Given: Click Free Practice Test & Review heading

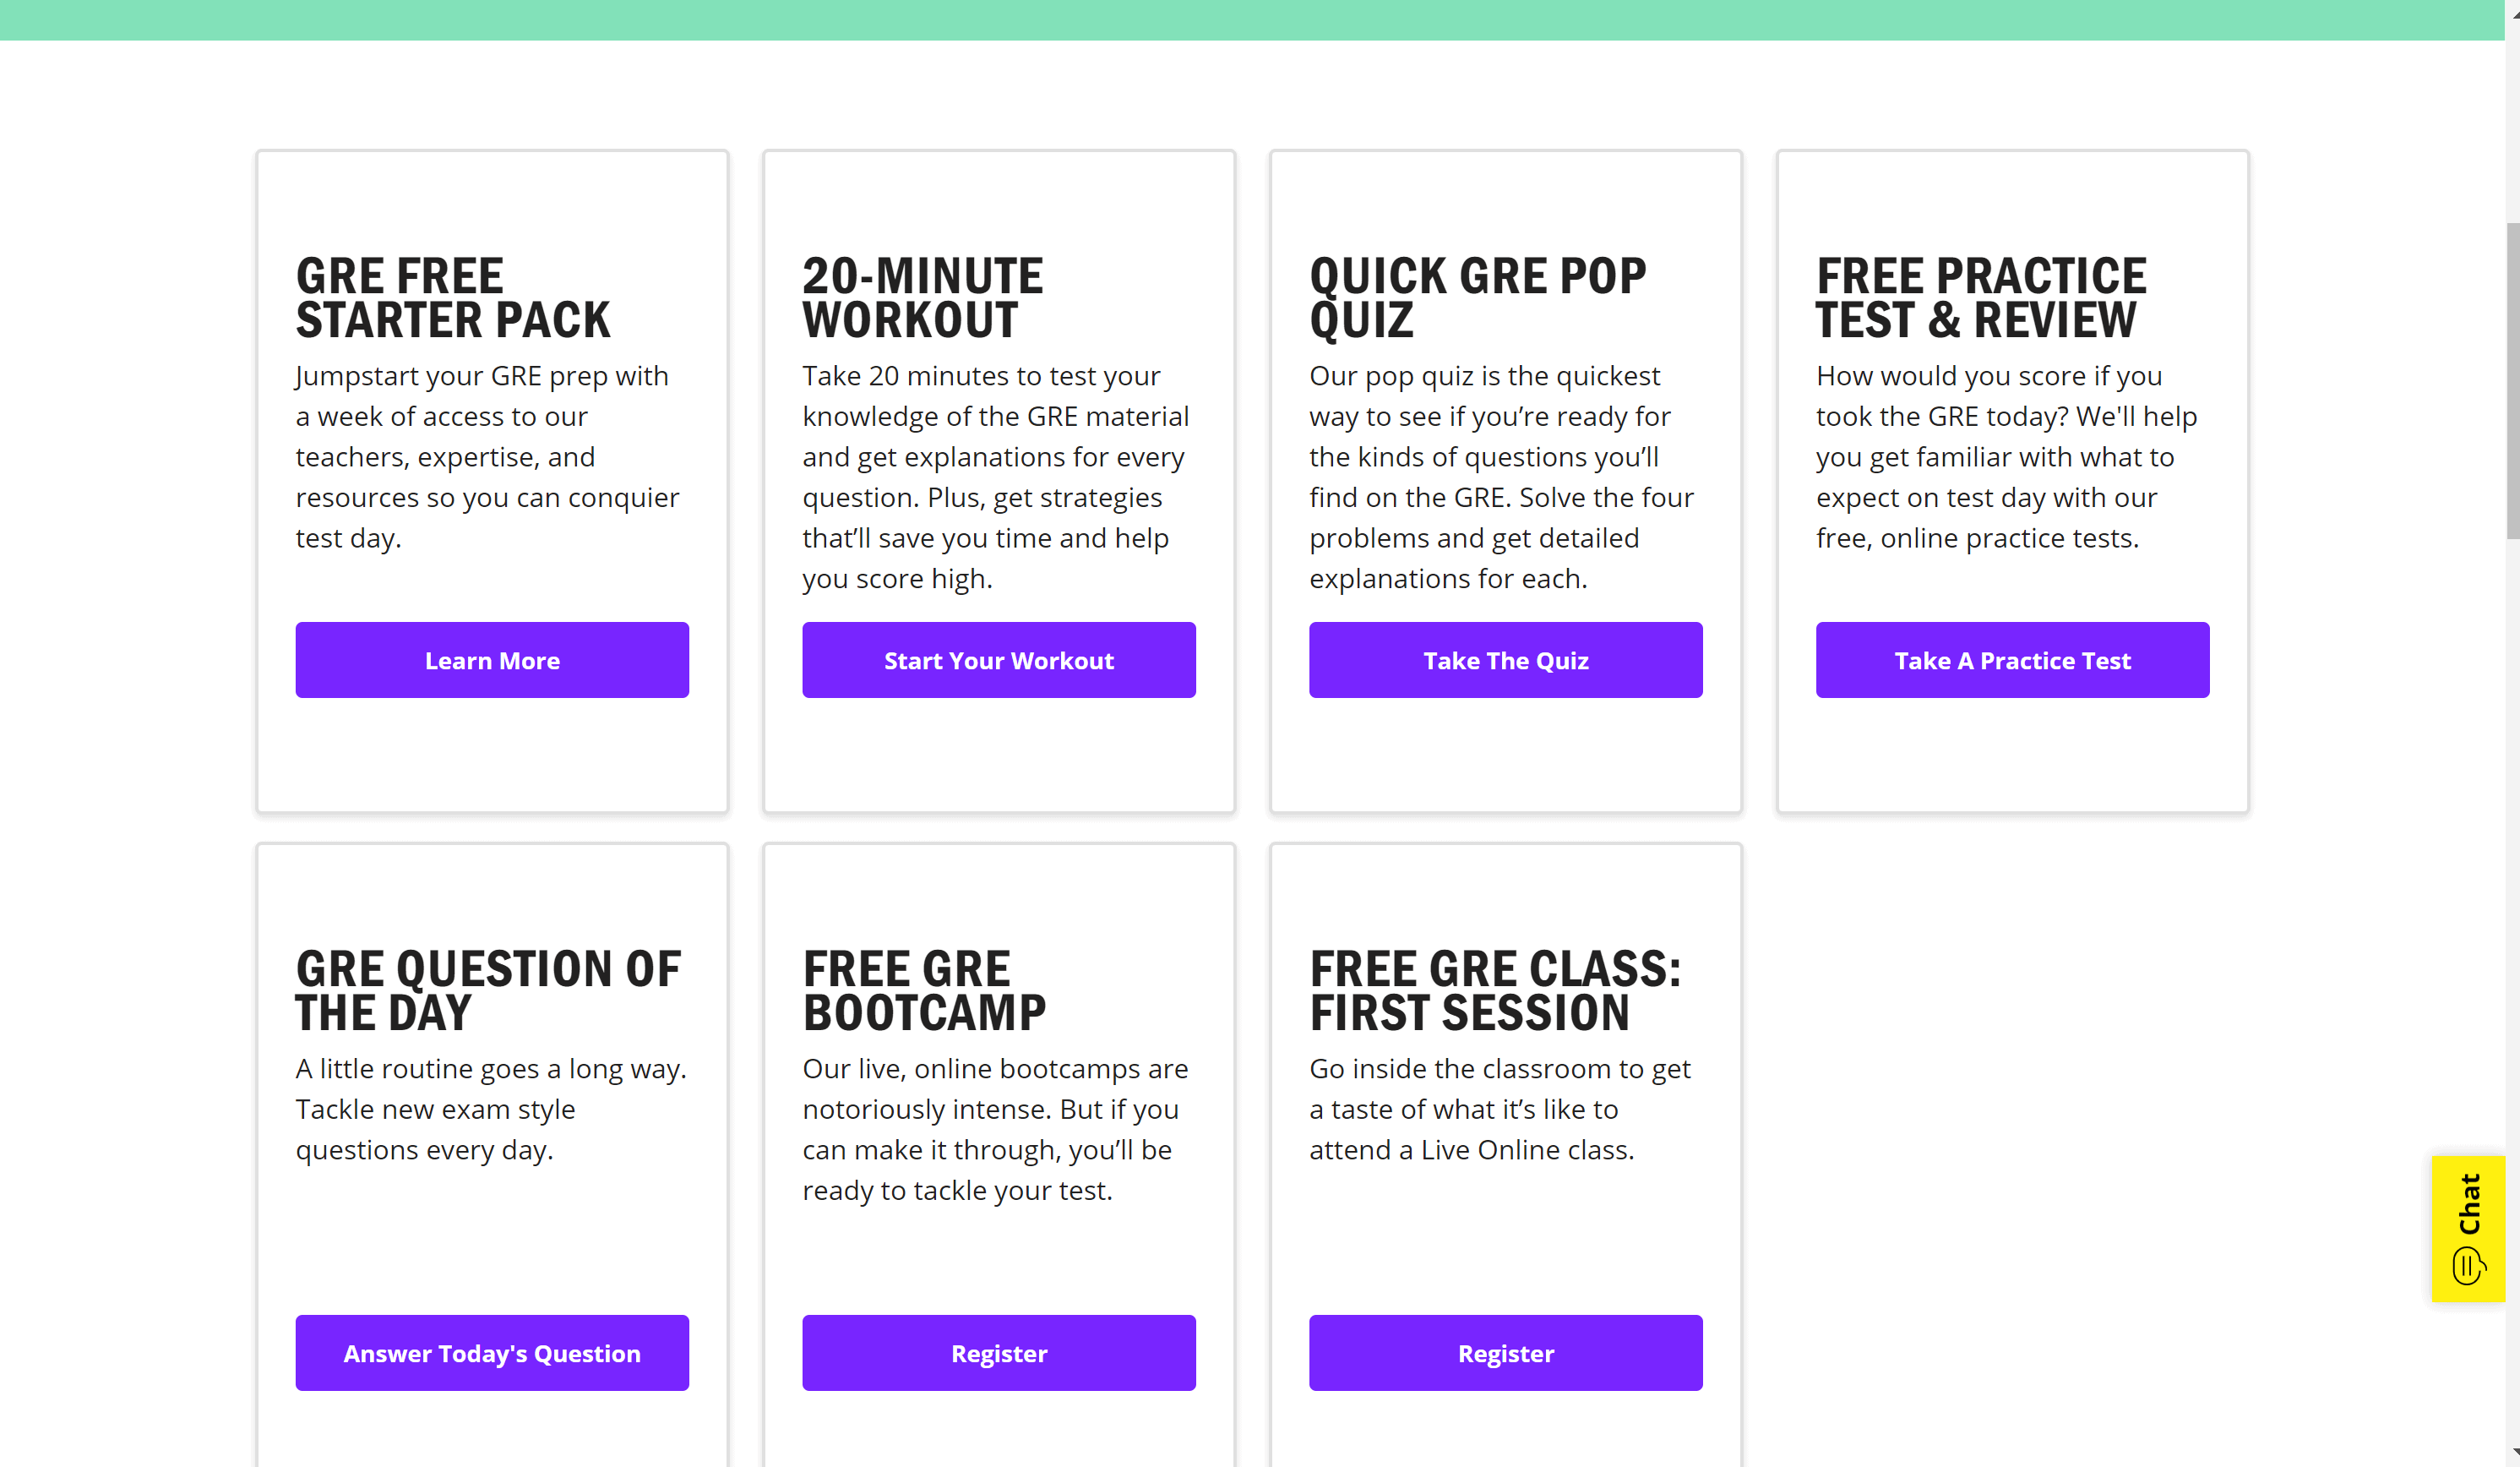Looking at the screenshot, I should pos(1981,298).
